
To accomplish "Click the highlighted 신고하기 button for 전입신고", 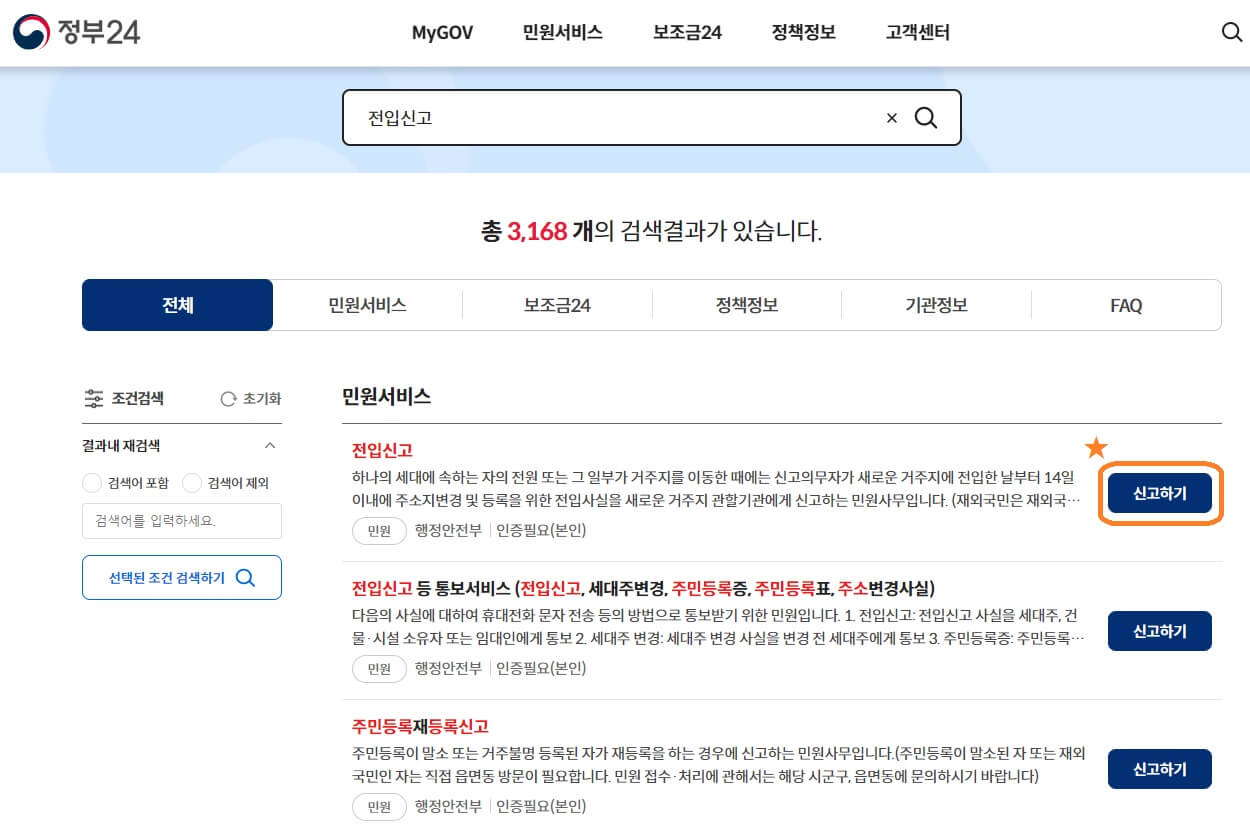I will point(1159,493).
